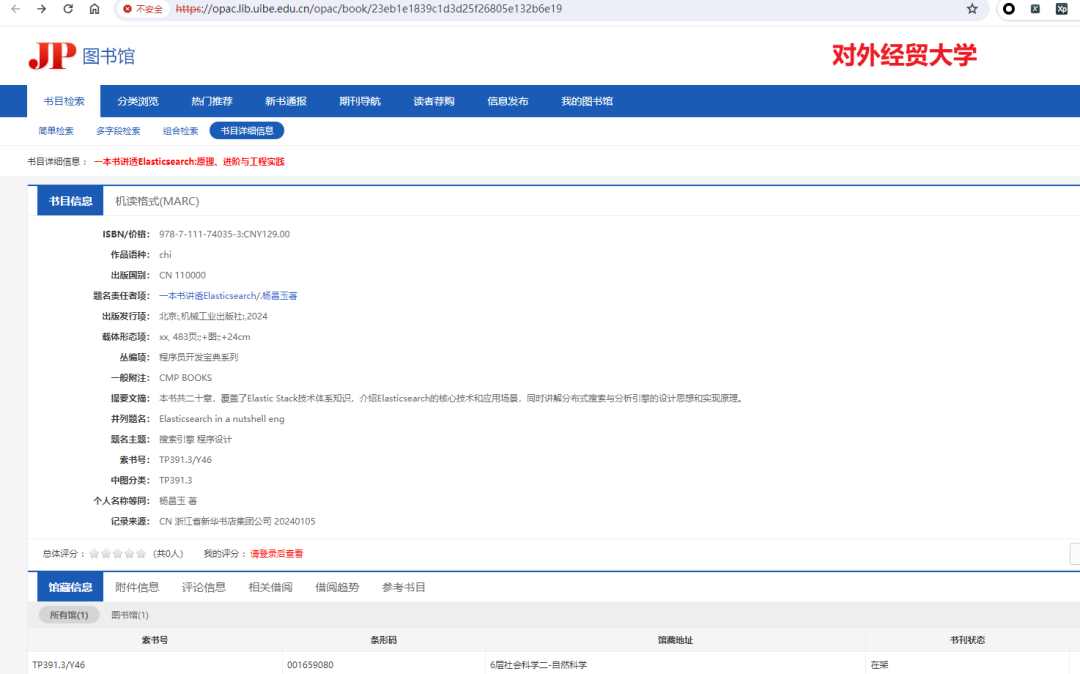
Task: Click the series text 程序员开发宝典系列
Action: tap(198, 357)
